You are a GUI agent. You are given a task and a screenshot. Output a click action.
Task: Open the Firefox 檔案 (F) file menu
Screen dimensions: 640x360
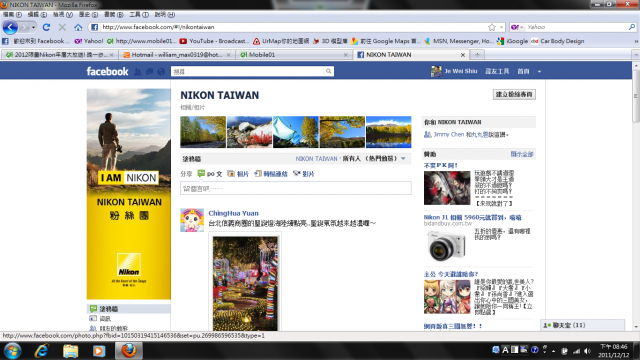click(x=12, y=15)
